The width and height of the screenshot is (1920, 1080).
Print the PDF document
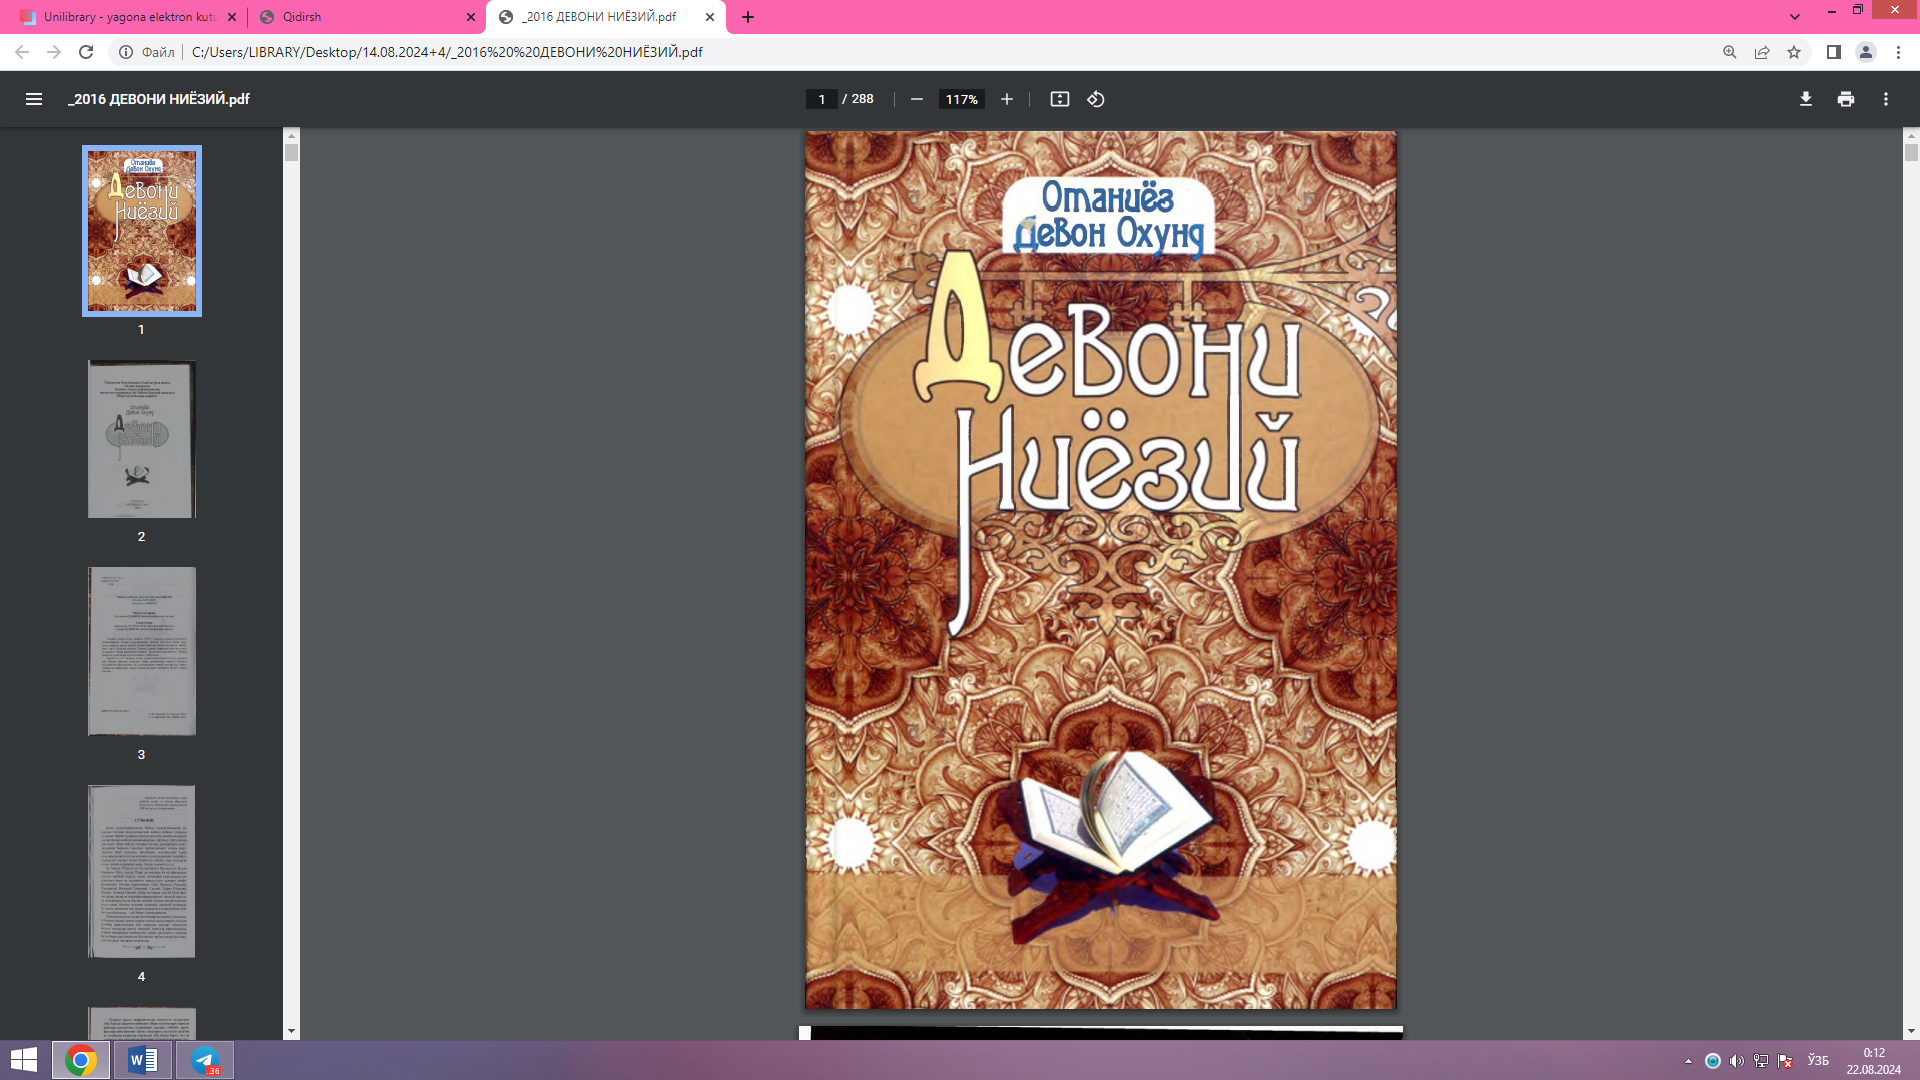(1846, 99)
